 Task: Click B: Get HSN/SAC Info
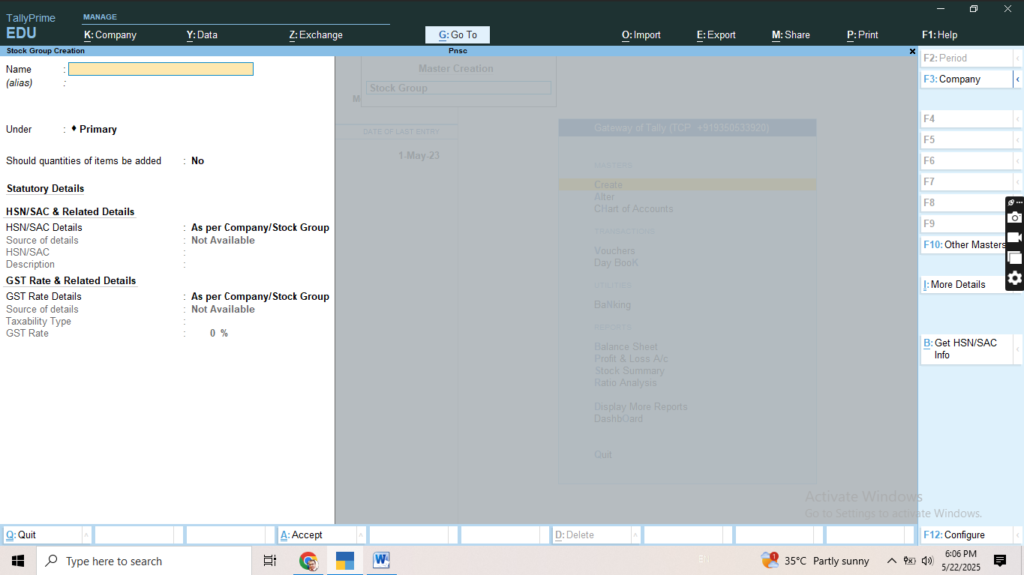click(x=966, y=349)
